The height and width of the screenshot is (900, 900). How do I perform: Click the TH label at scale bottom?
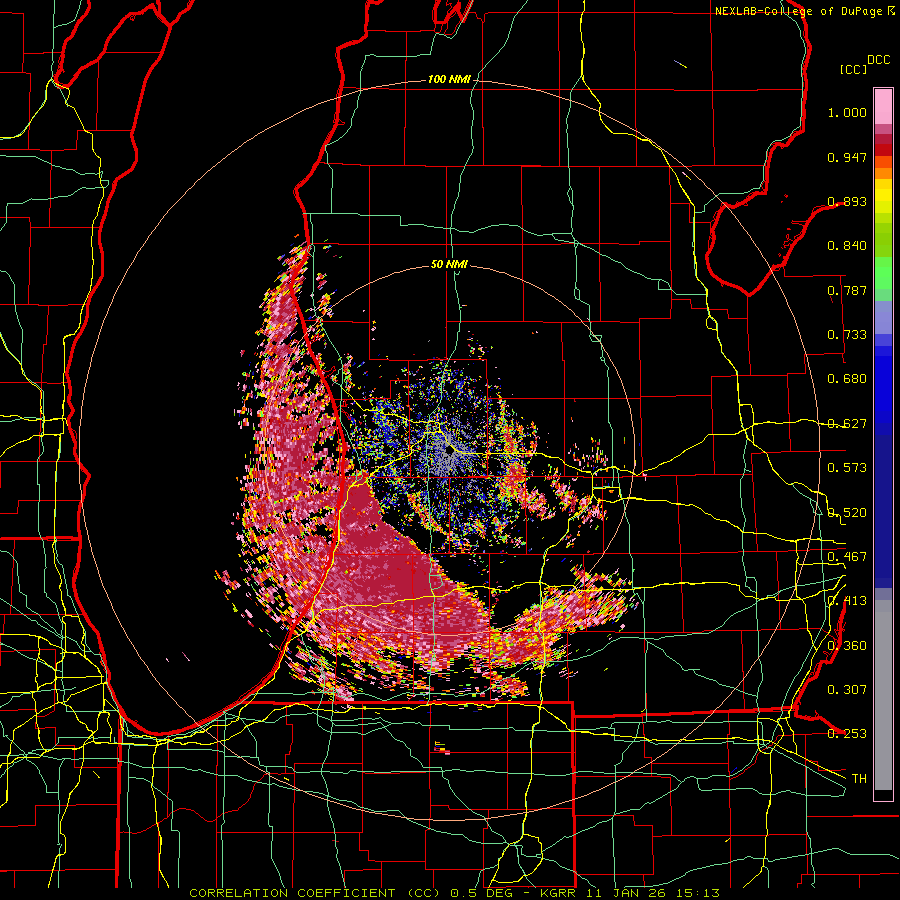click(x=859, y=779)
